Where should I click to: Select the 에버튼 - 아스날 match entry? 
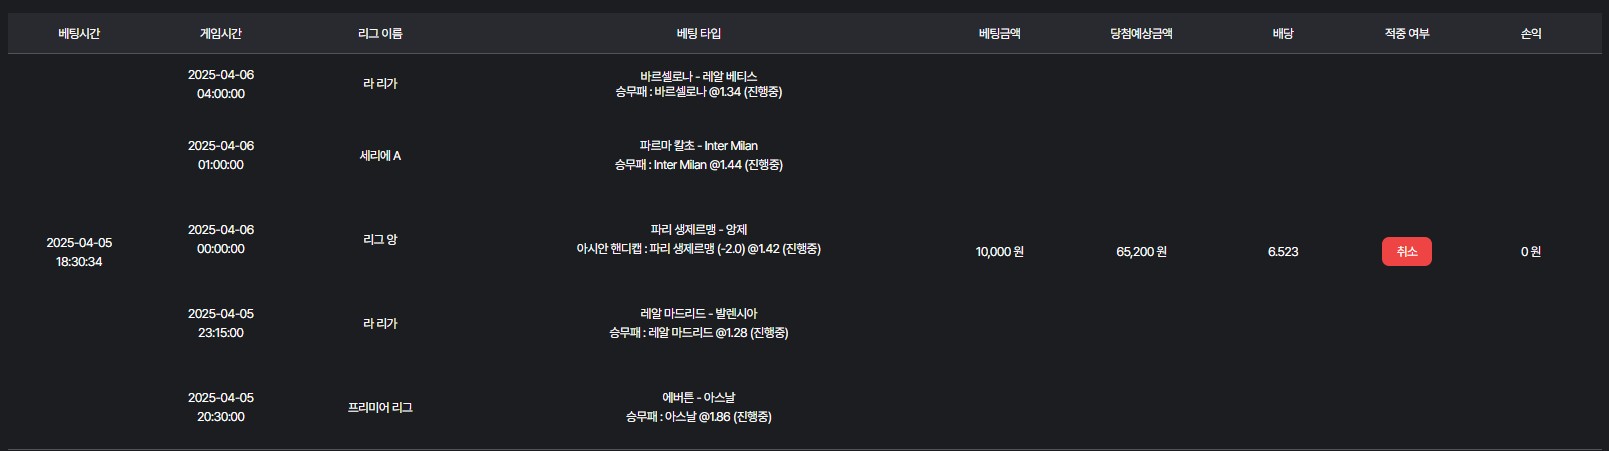click(x=698, y=398)
